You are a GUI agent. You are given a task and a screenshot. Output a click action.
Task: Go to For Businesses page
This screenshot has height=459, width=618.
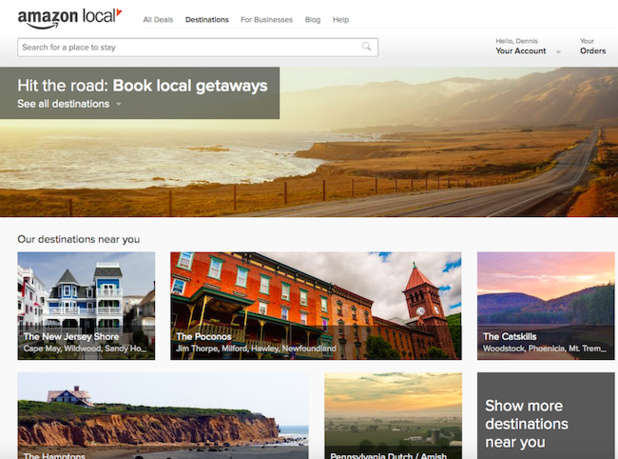click(266, 20)
